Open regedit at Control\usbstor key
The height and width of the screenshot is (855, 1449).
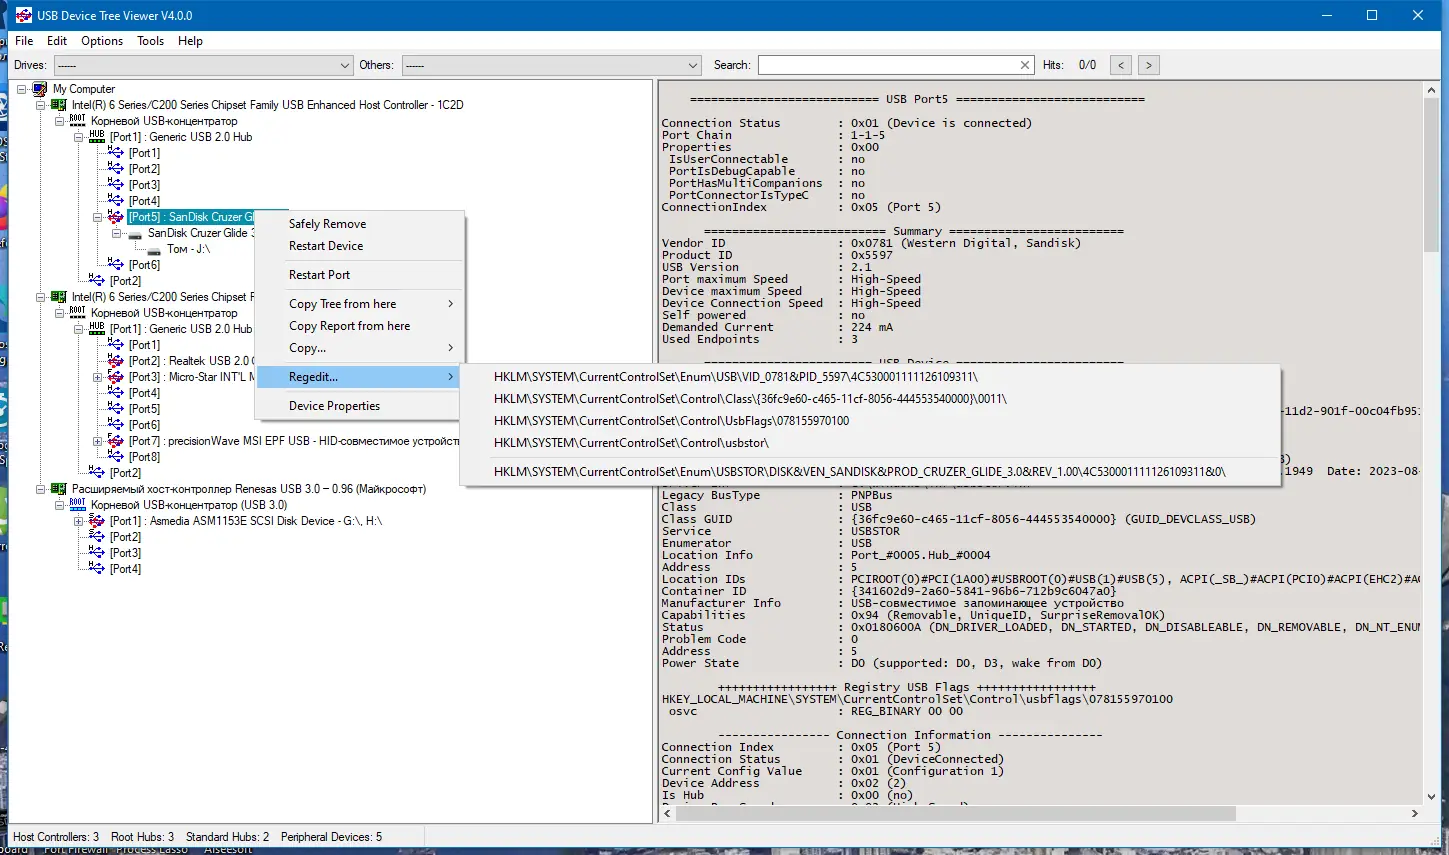tap(870, 443)
